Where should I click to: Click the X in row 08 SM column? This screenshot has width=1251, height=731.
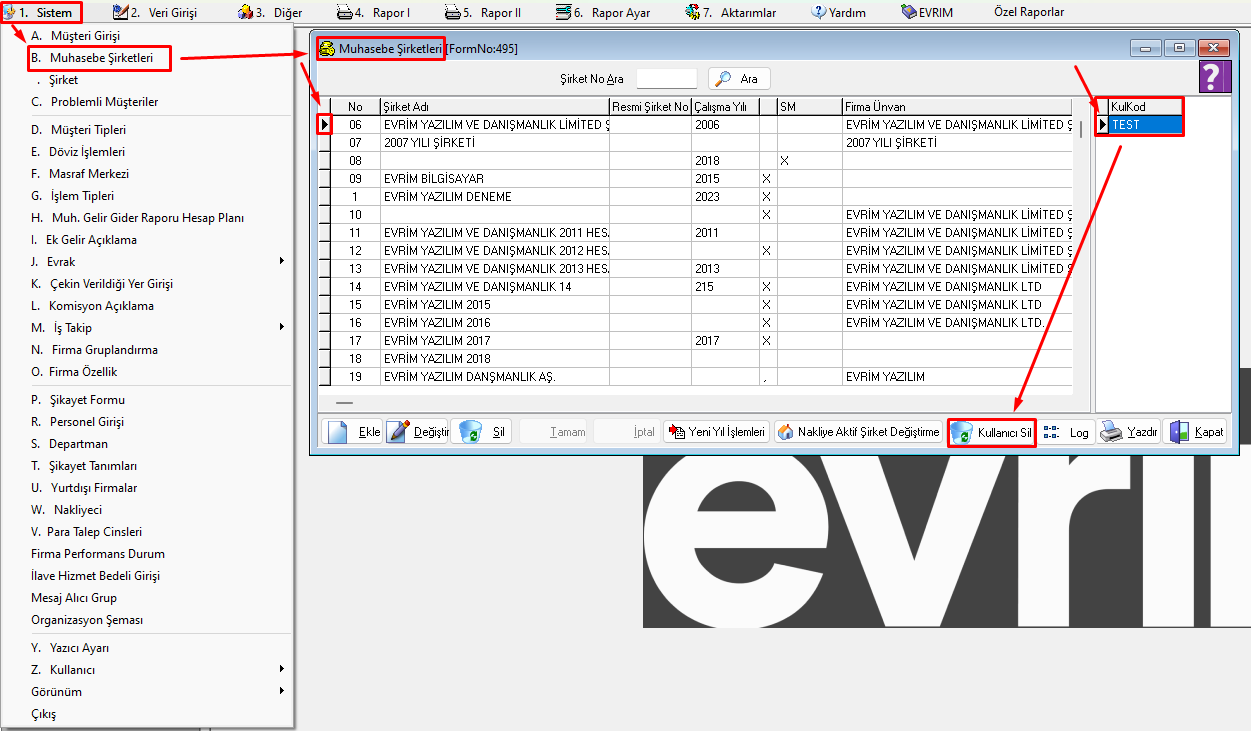[785, 161]
